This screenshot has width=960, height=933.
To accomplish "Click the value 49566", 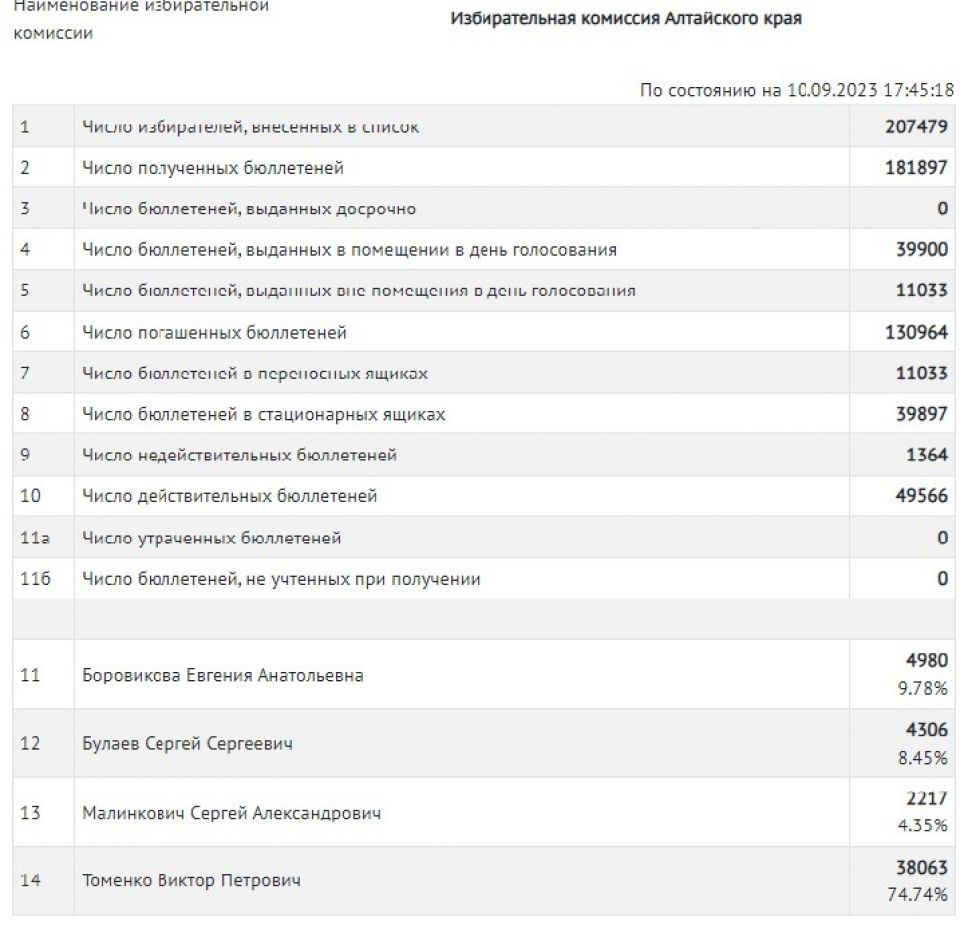I will tap(921, 496).
